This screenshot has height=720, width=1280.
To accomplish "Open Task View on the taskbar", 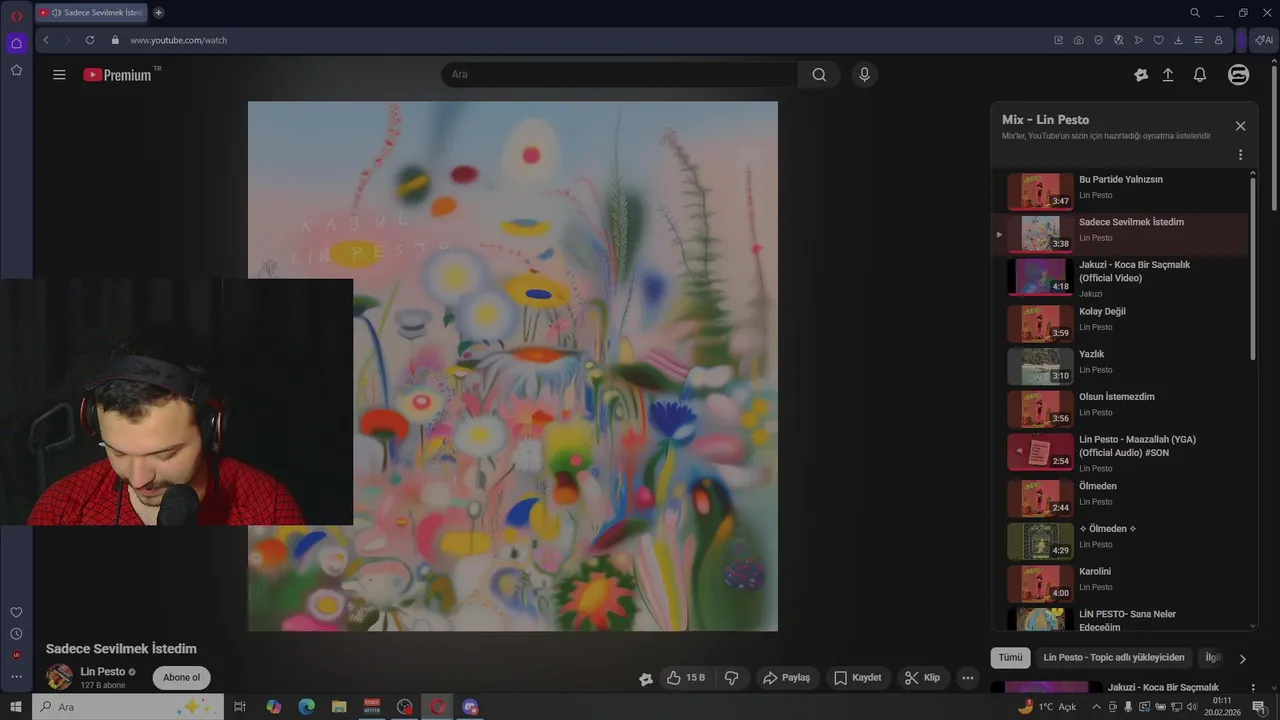I will [x=240, y=707].
